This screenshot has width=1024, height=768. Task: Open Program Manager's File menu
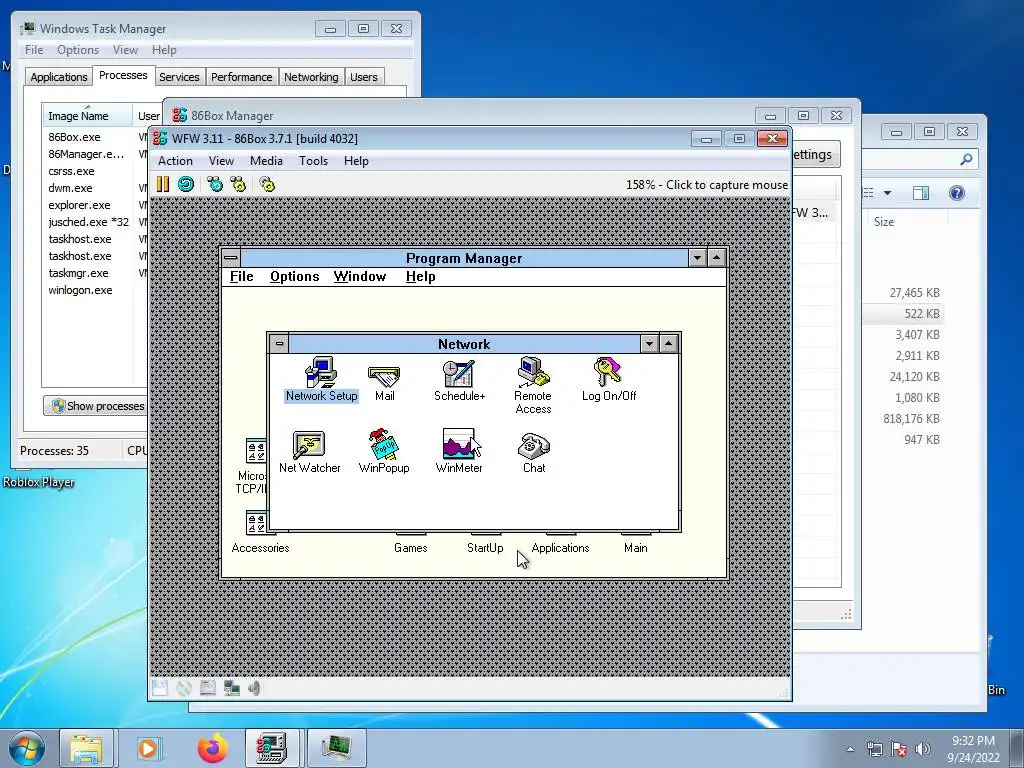pyautogui.click(x=241, y=276)
